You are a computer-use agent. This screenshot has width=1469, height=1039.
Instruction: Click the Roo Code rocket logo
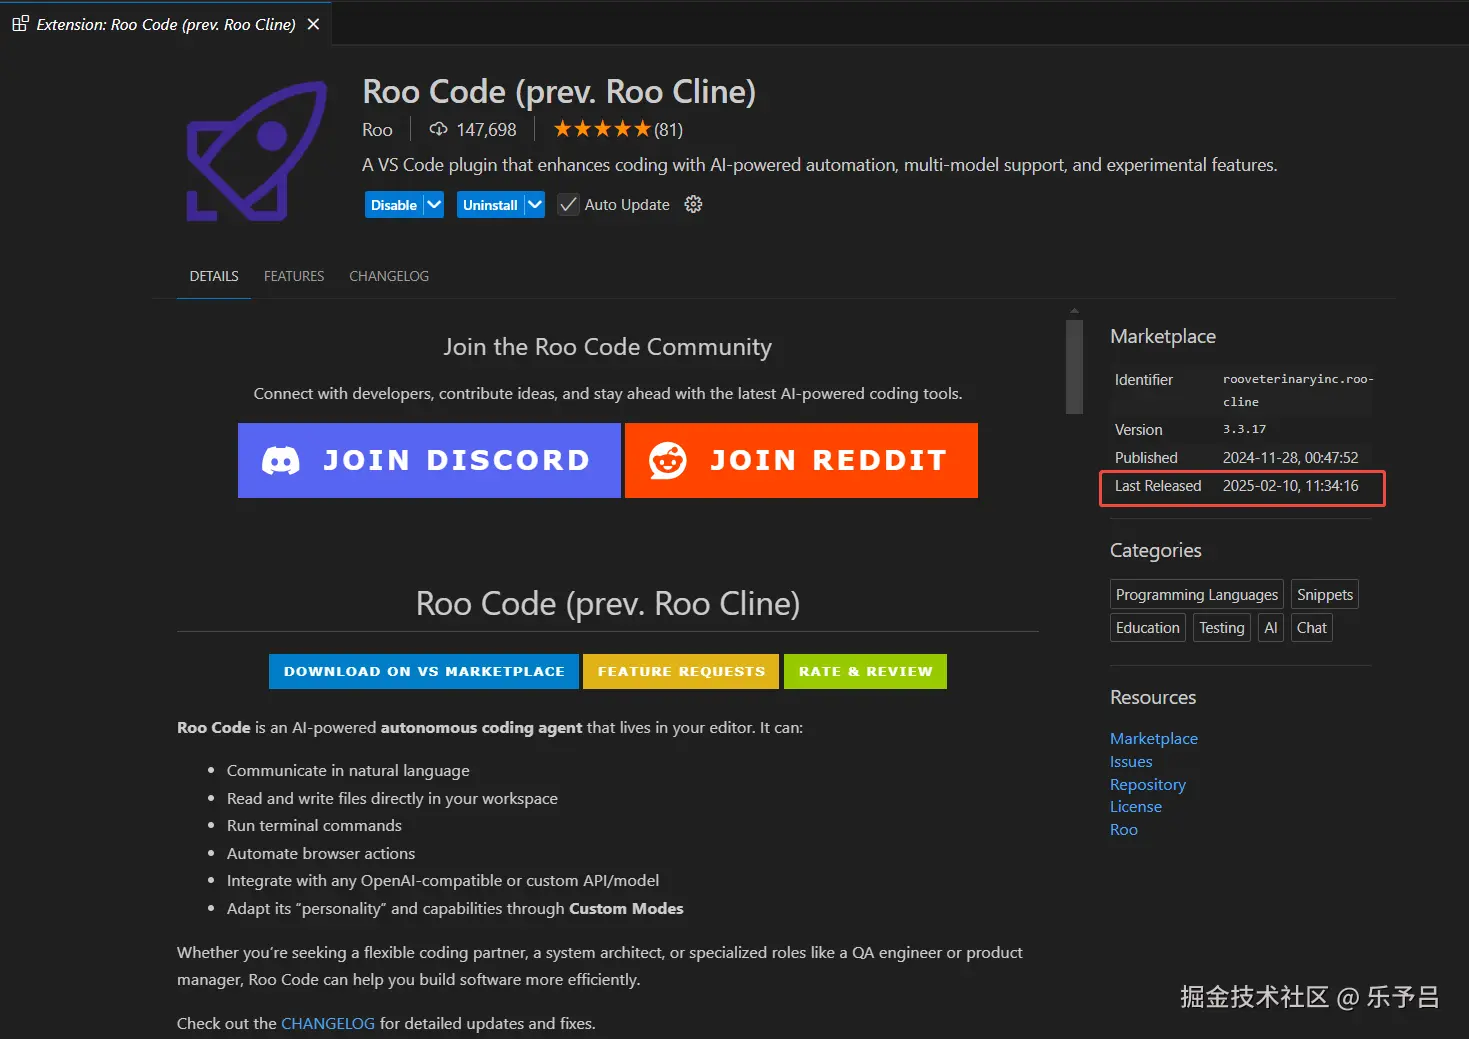(x=257, y=151)
